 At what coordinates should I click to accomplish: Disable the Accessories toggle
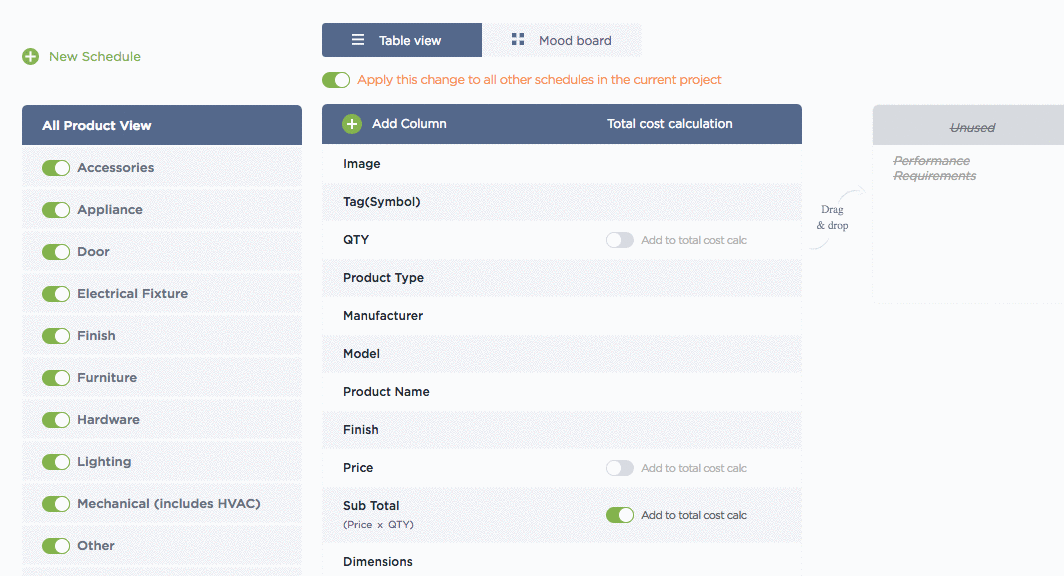56,168
